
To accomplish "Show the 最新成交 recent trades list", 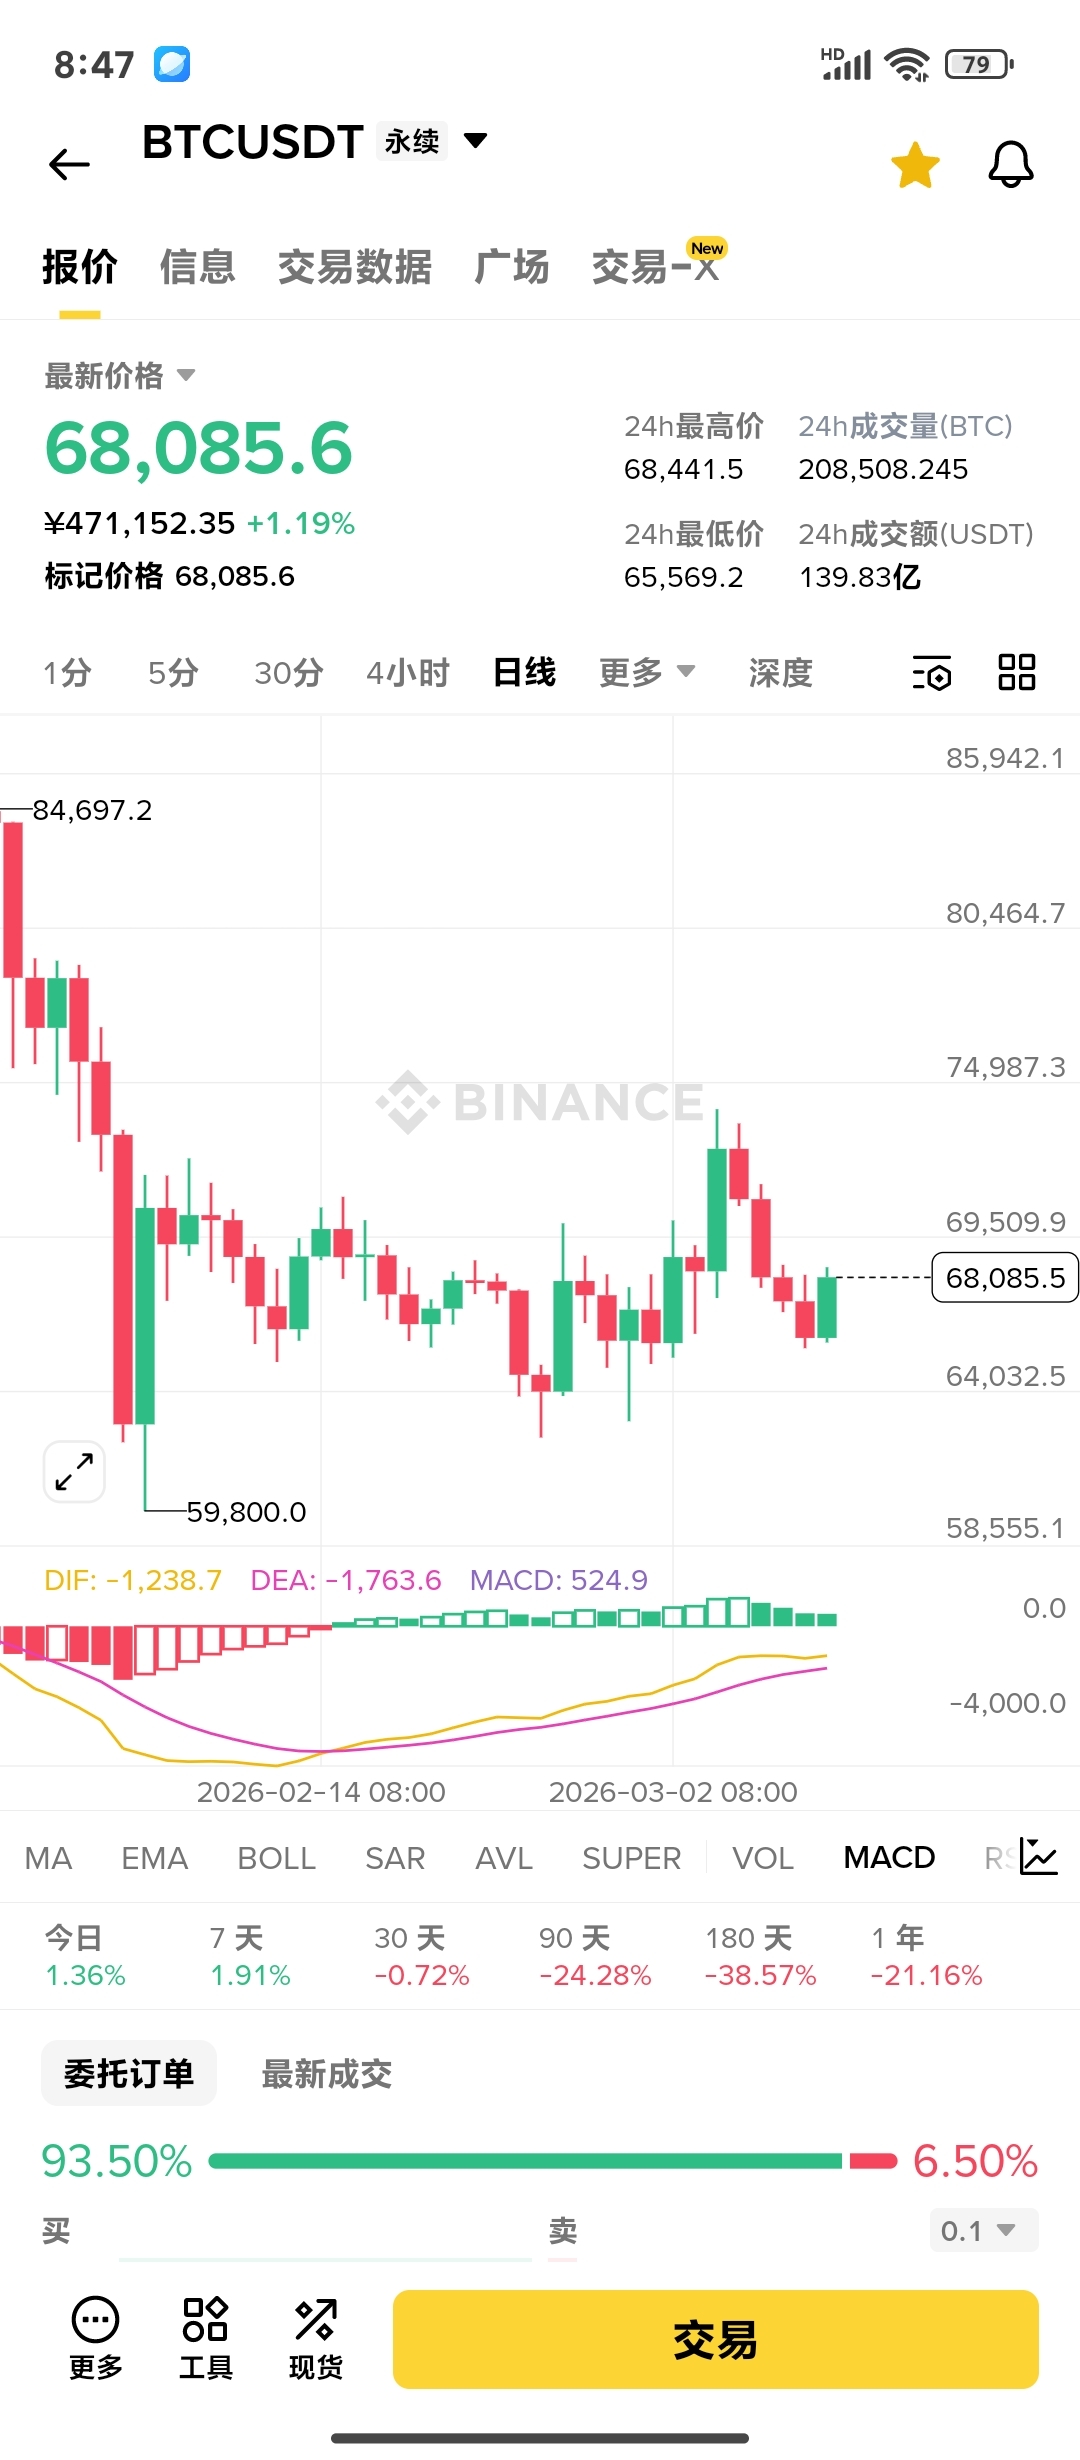I will pos(326,2074).
